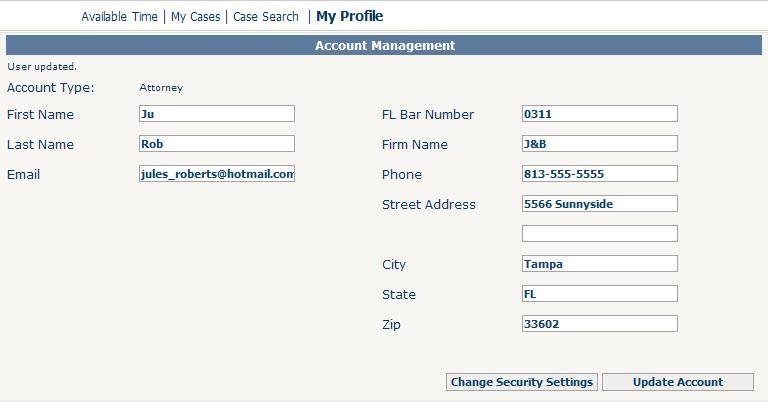Focus the Zip code field

(599, 324)
